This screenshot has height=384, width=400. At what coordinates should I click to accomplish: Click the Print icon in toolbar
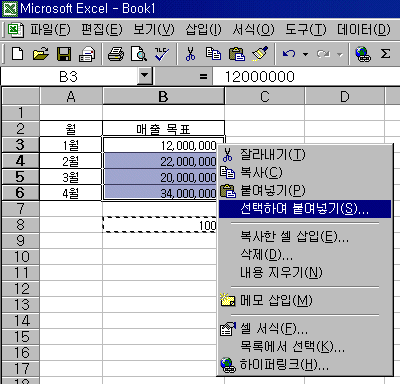pos(116,53)
